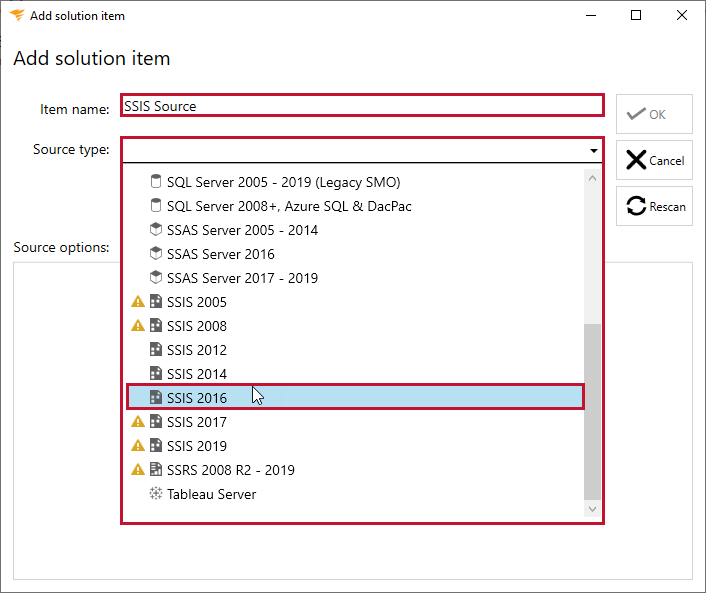
Task: Click the package icon of SSIS 2008
Action: 155,325
